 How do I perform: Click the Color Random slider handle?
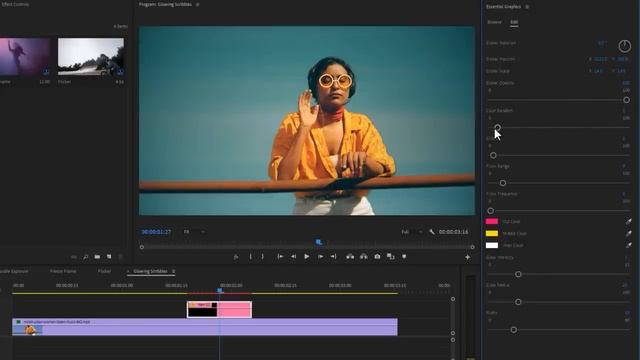click(497, 128)
